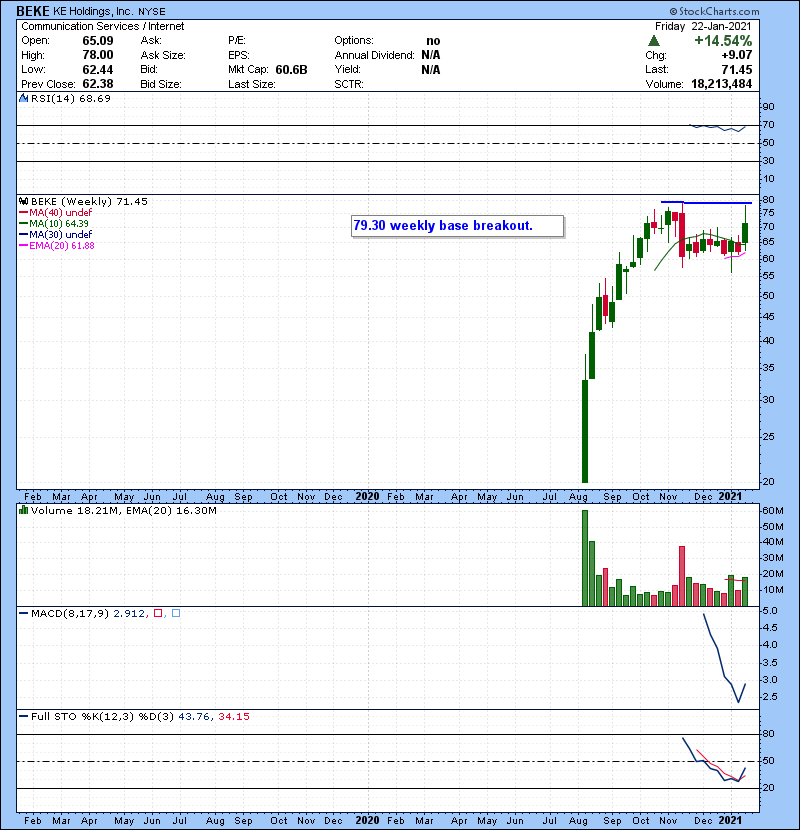
Task: Click the red square in the MACD legend
Action: click(158, 614)
